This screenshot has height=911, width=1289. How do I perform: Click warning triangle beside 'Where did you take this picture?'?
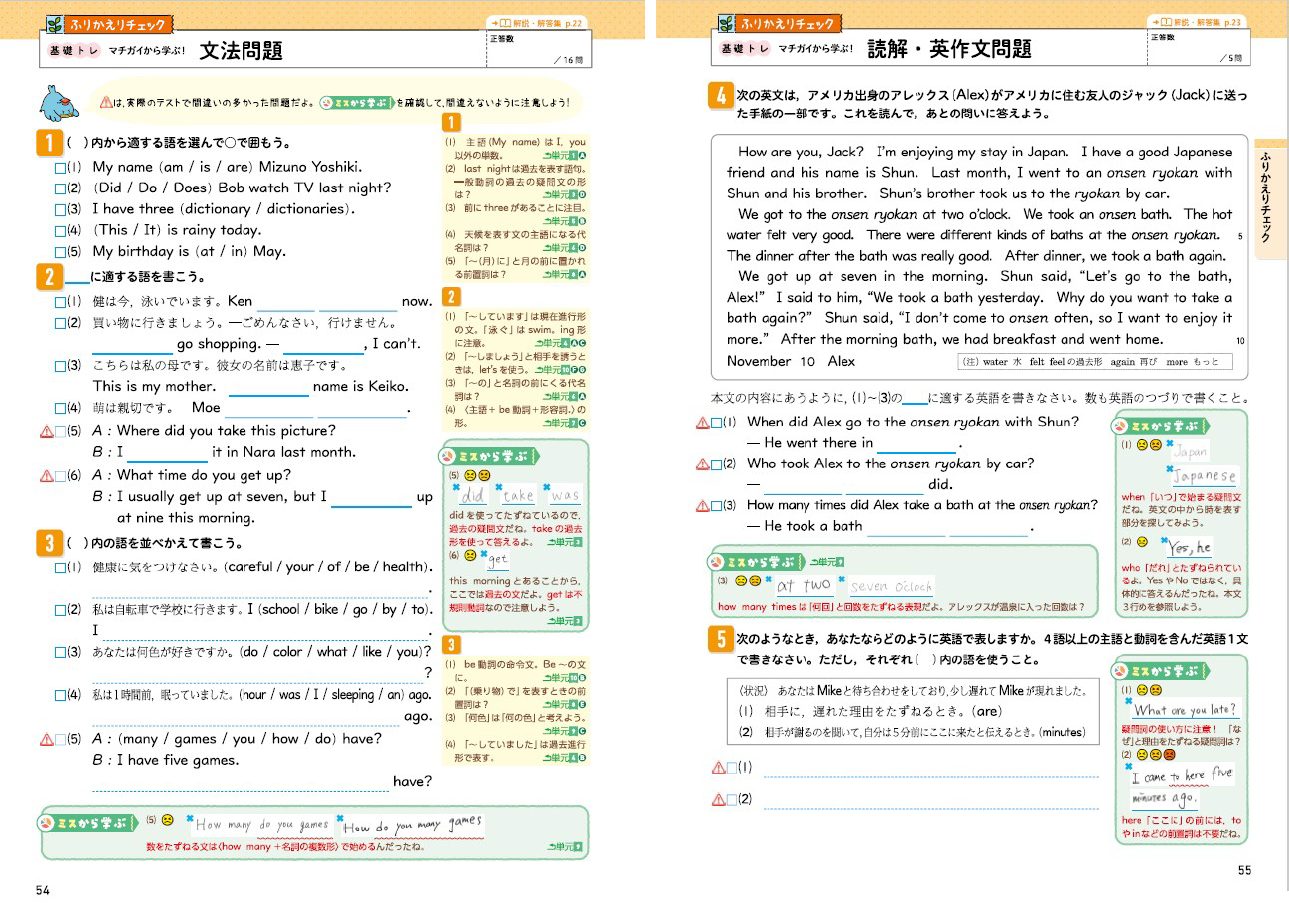[x=45, y=431]
